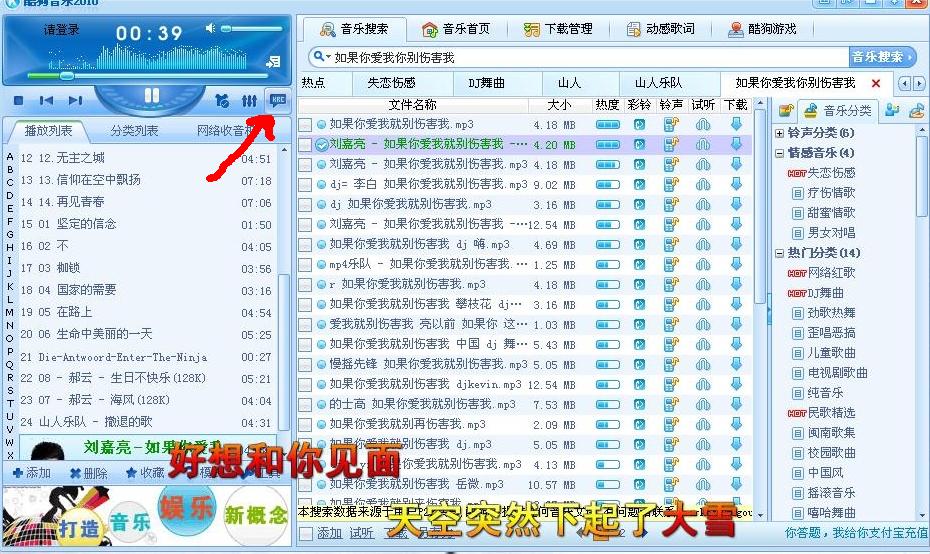Open the equalizer sliders icon
This screenshot has width=930, height=554.
249,101
